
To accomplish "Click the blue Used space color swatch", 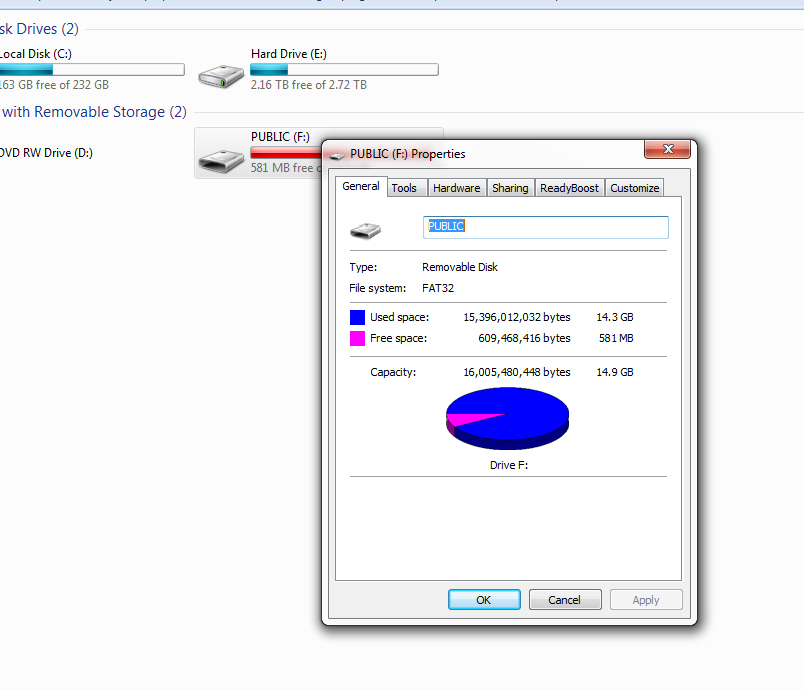I will (x=357, y=317).
